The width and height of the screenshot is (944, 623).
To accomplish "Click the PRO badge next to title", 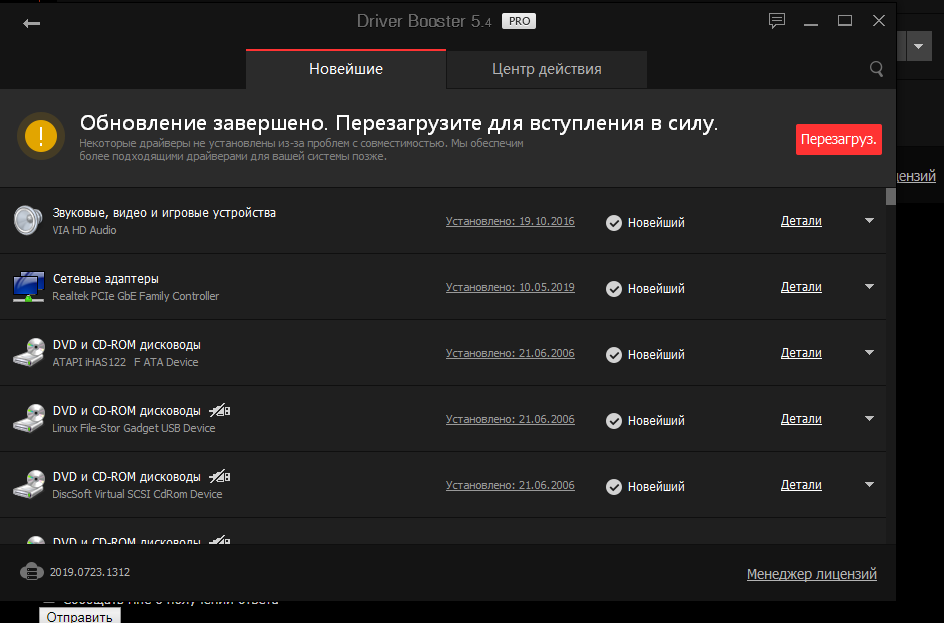I will click(519, 21).
